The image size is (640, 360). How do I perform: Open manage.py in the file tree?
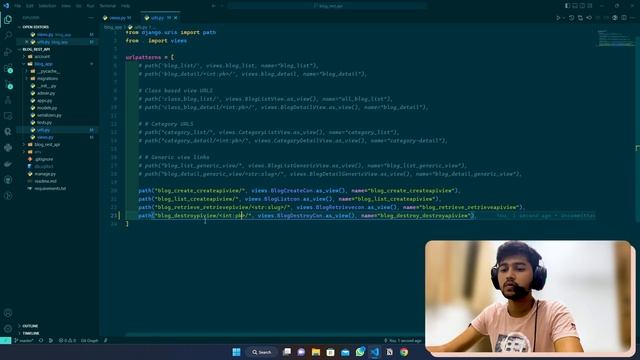click(57, 174)
